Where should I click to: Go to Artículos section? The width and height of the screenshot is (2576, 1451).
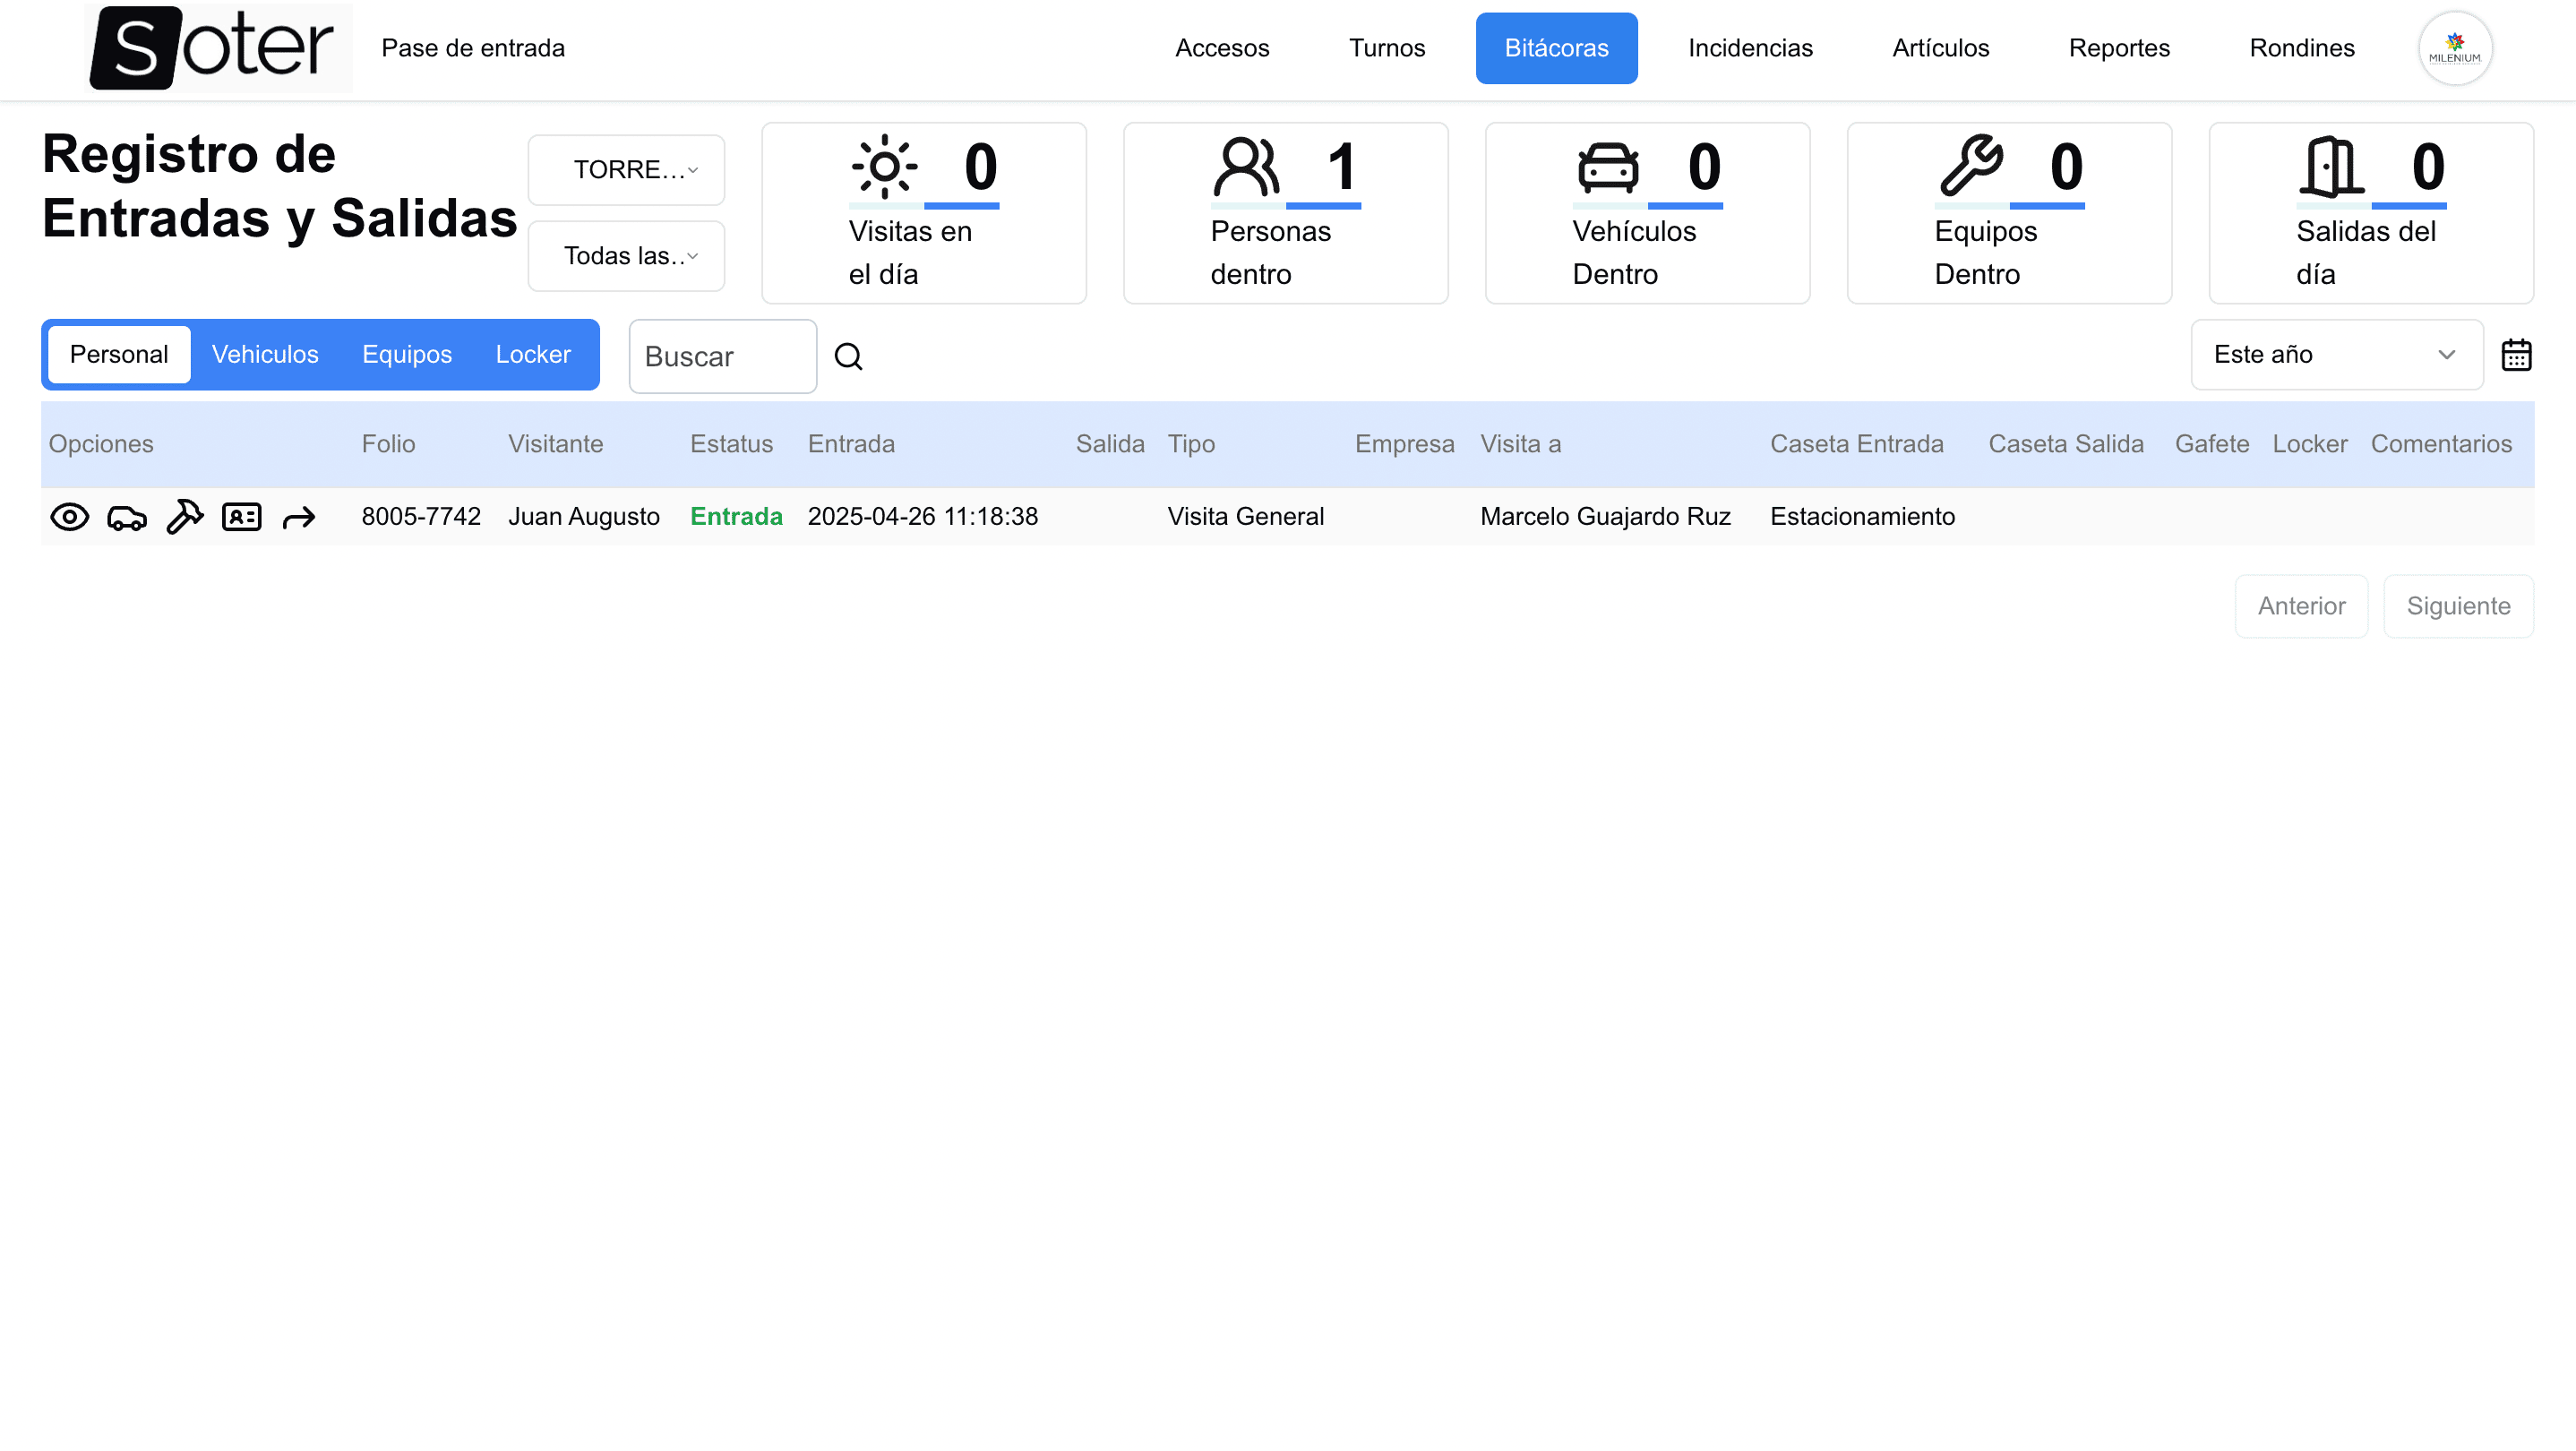1940,48
